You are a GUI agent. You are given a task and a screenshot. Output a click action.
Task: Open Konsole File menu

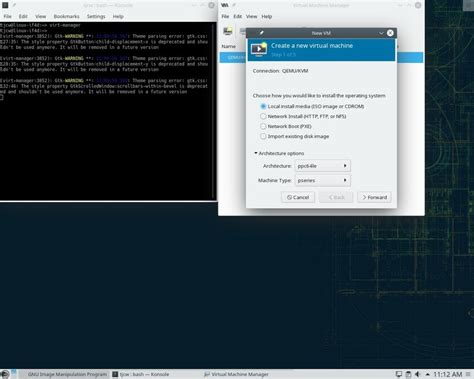(7, 16)
